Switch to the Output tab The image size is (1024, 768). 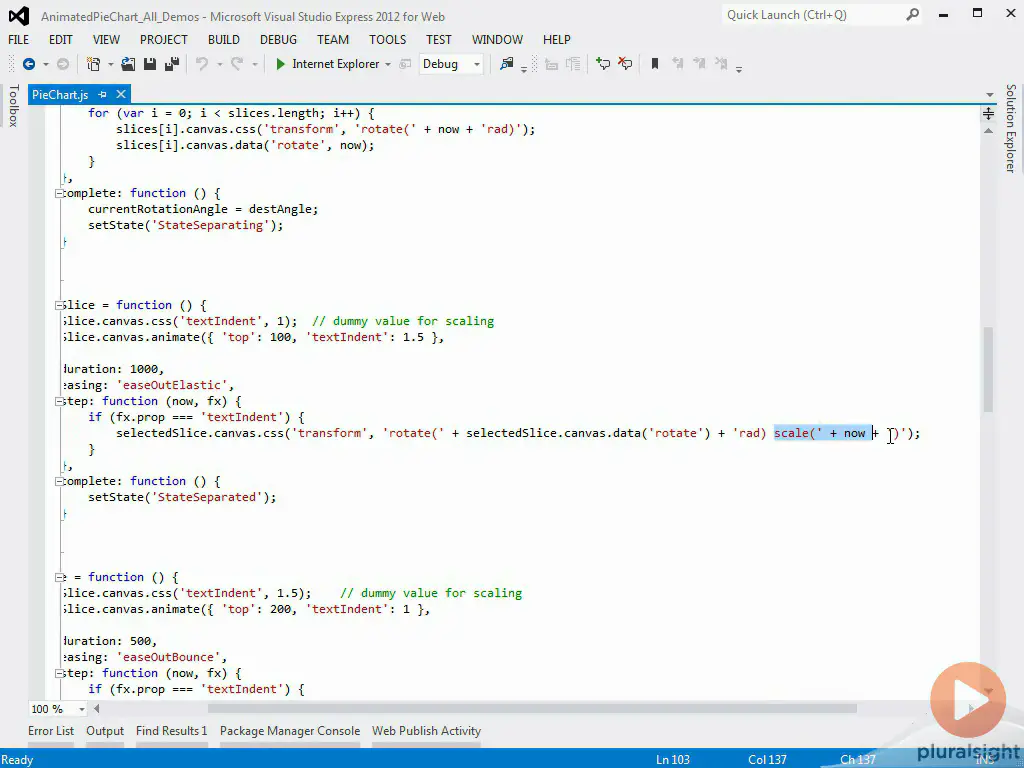pos(104,731)
